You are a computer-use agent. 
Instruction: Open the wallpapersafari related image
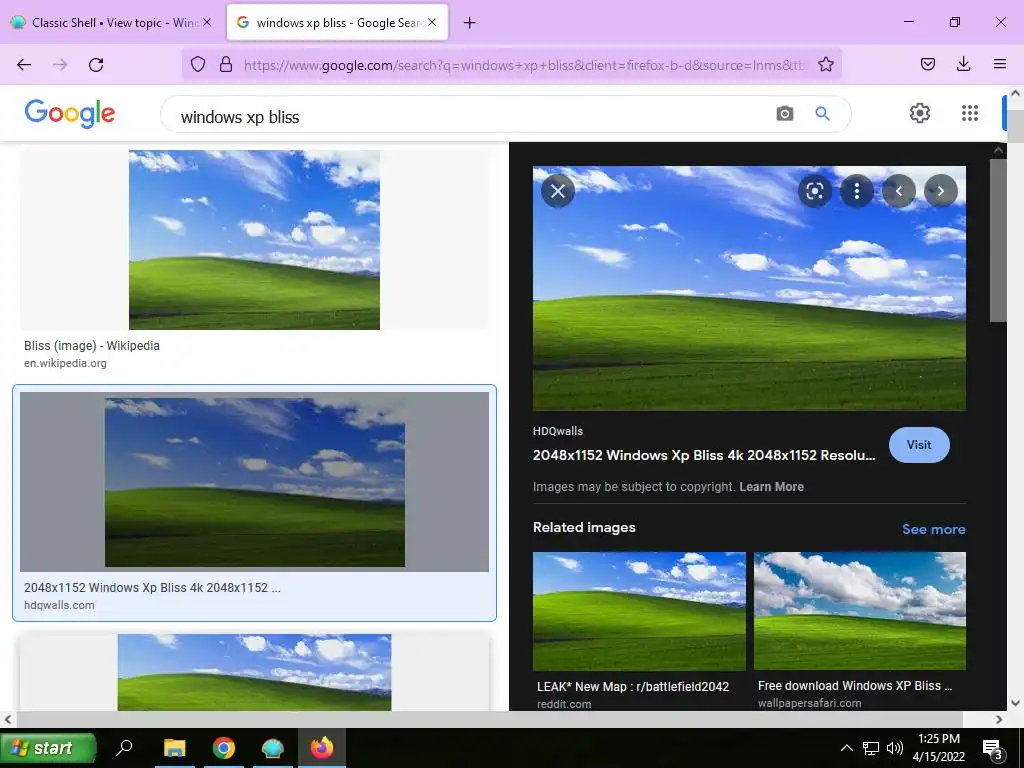coord(859,611)
